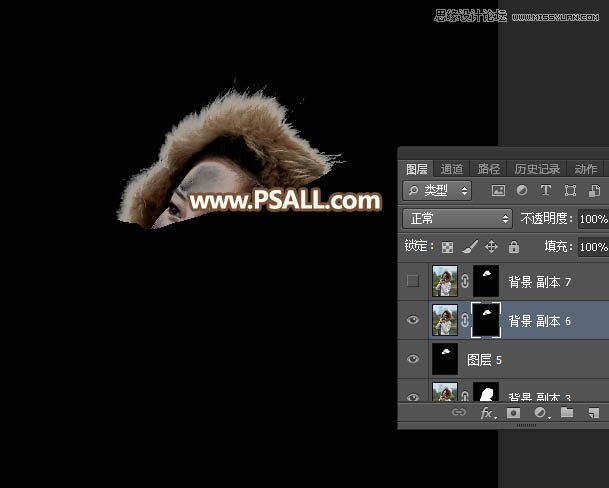Click mask link icon on 背景 副本 7
Image resolution: width=609 pixels, height=488 pixels.
[x=465, y=281]
